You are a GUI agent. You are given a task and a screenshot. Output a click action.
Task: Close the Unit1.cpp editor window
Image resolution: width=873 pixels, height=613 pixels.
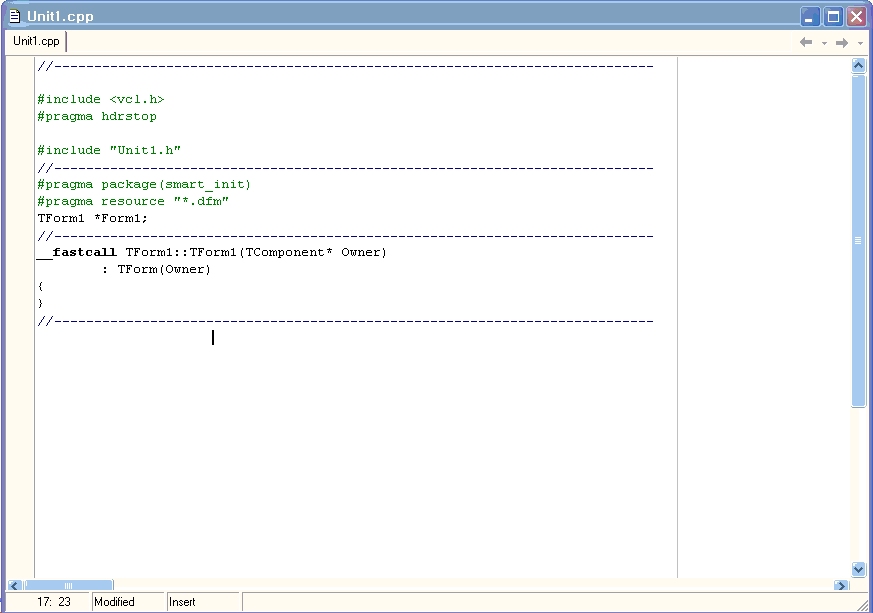coord(857,16)
